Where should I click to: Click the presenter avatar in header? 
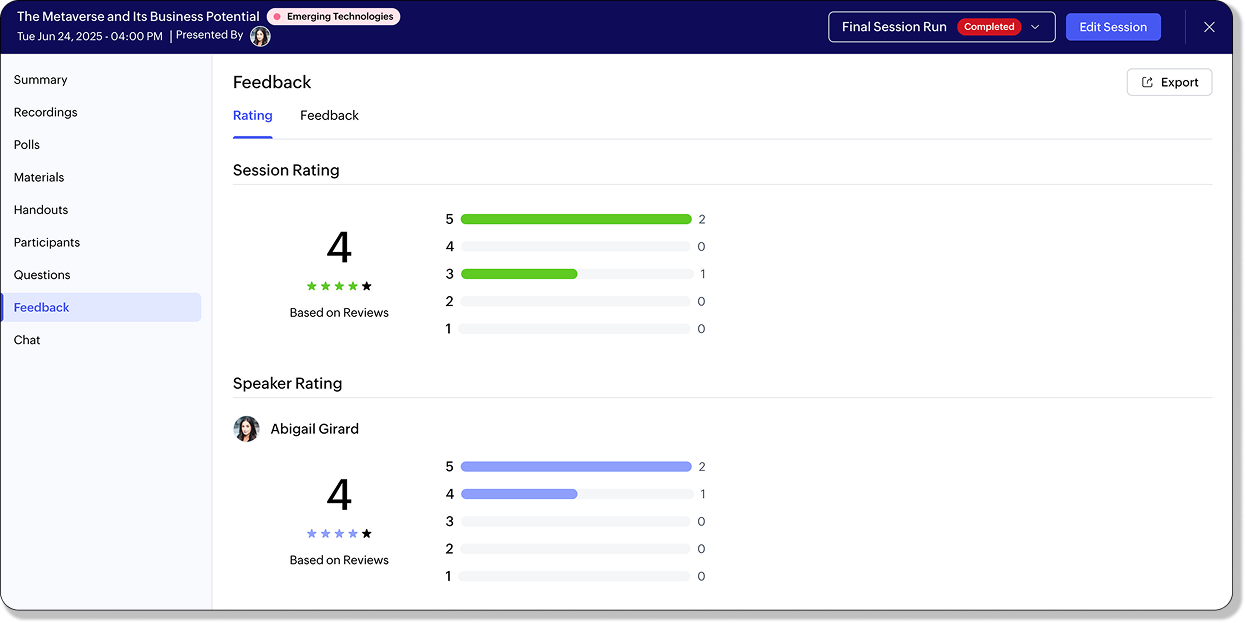[x=260, y=36]
